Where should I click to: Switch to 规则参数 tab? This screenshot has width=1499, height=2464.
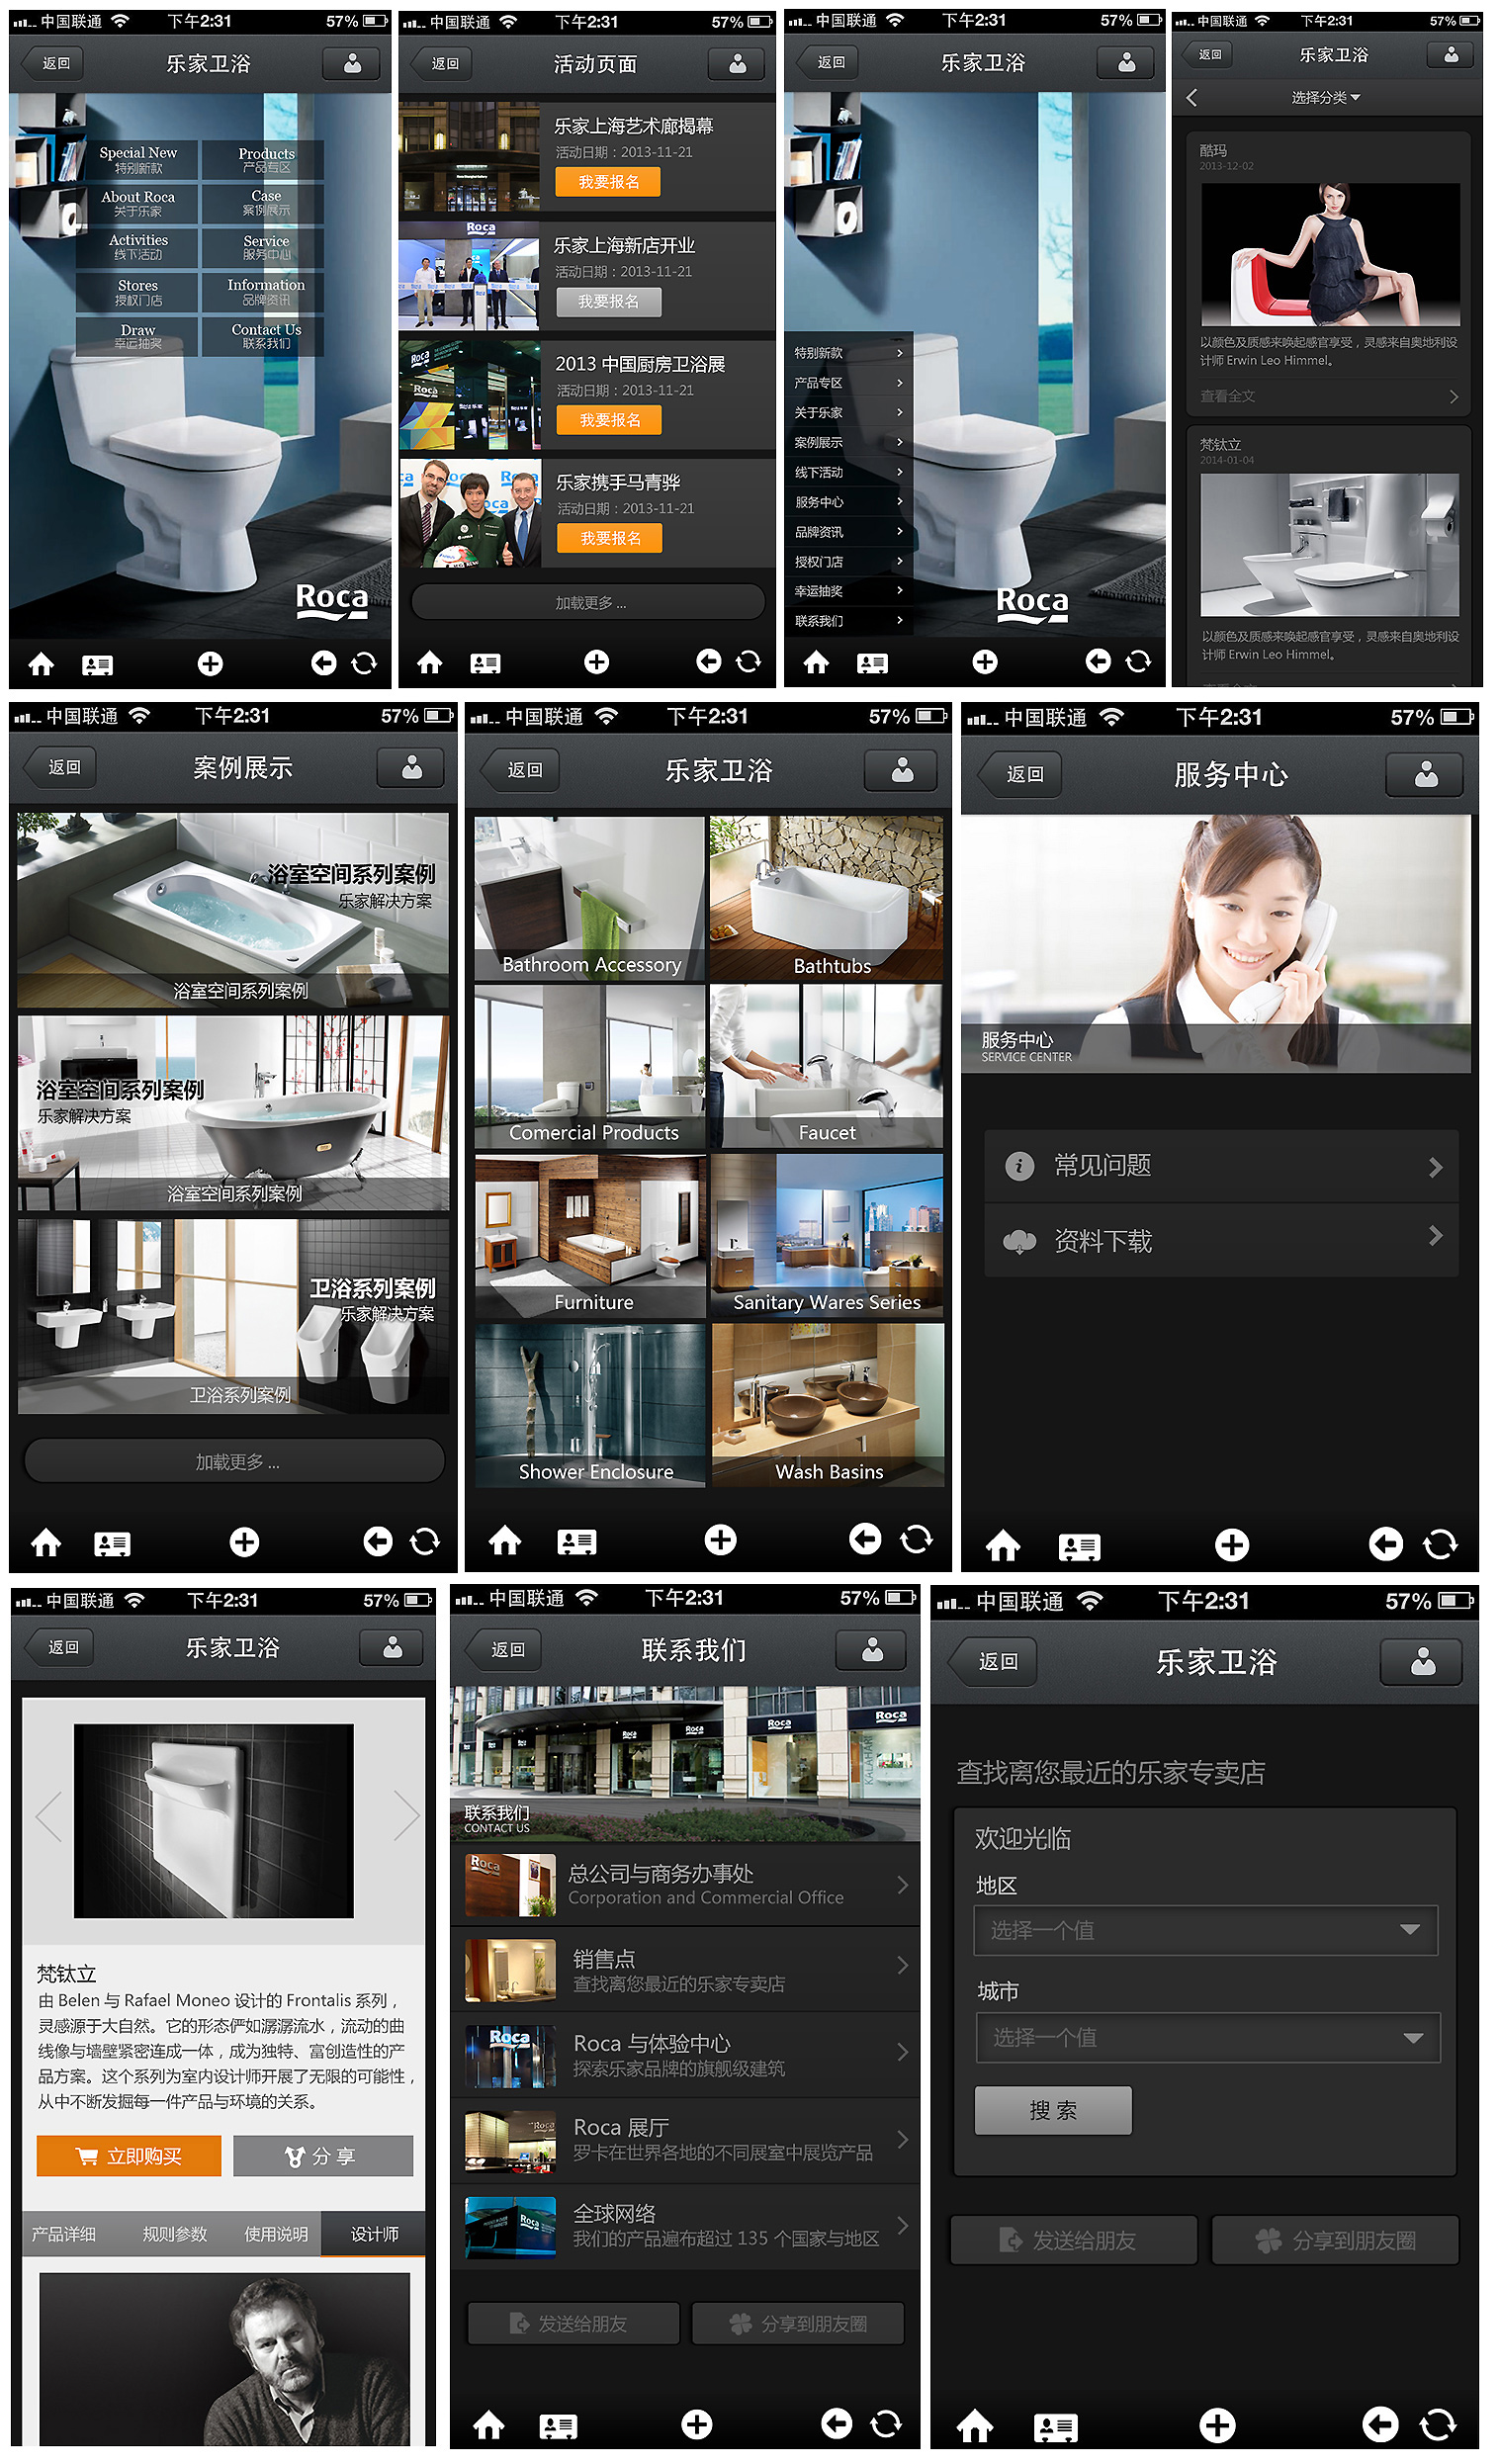tap(174, 2234)
